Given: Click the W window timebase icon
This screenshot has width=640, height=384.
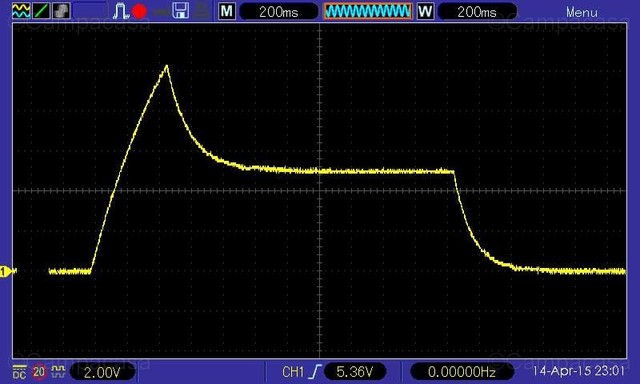Looking at the screenshot, I should tap(425, 11).
